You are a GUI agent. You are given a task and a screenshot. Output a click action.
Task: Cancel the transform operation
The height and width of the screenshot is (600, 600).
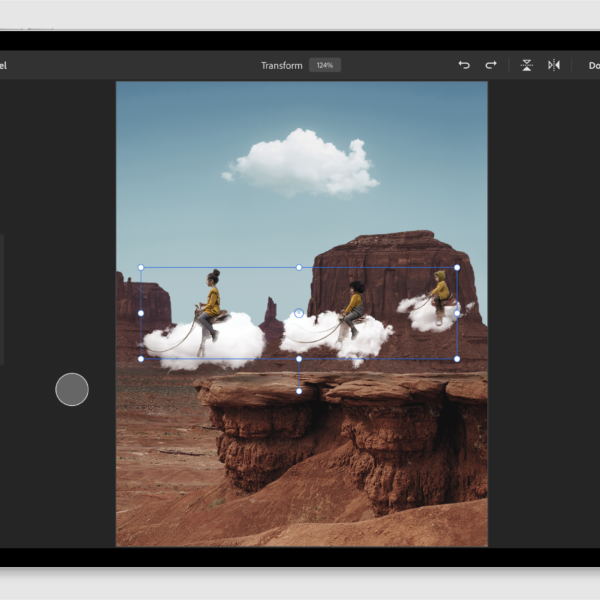click(x=3, y=65)
